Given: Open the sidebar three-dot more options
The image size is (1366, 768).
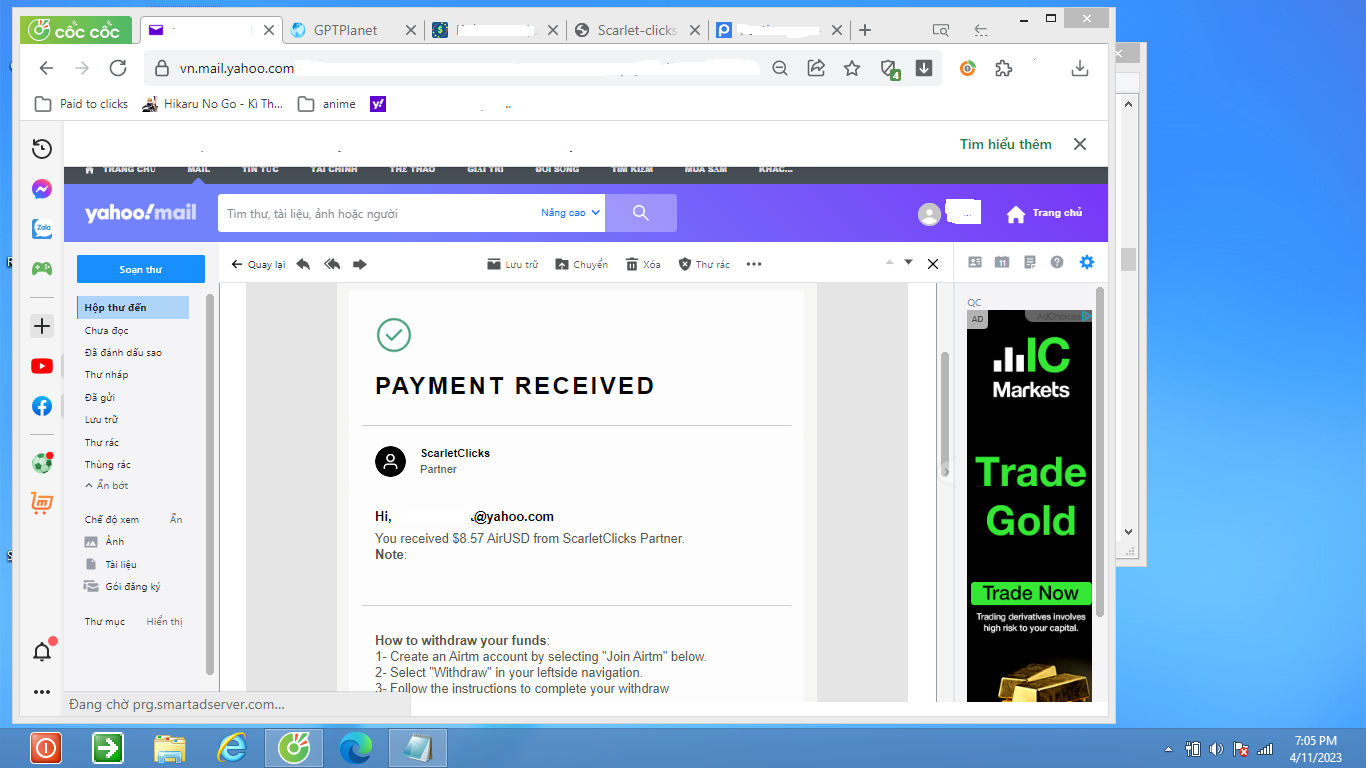Looking at the screenshot, I should click(42, 692).
